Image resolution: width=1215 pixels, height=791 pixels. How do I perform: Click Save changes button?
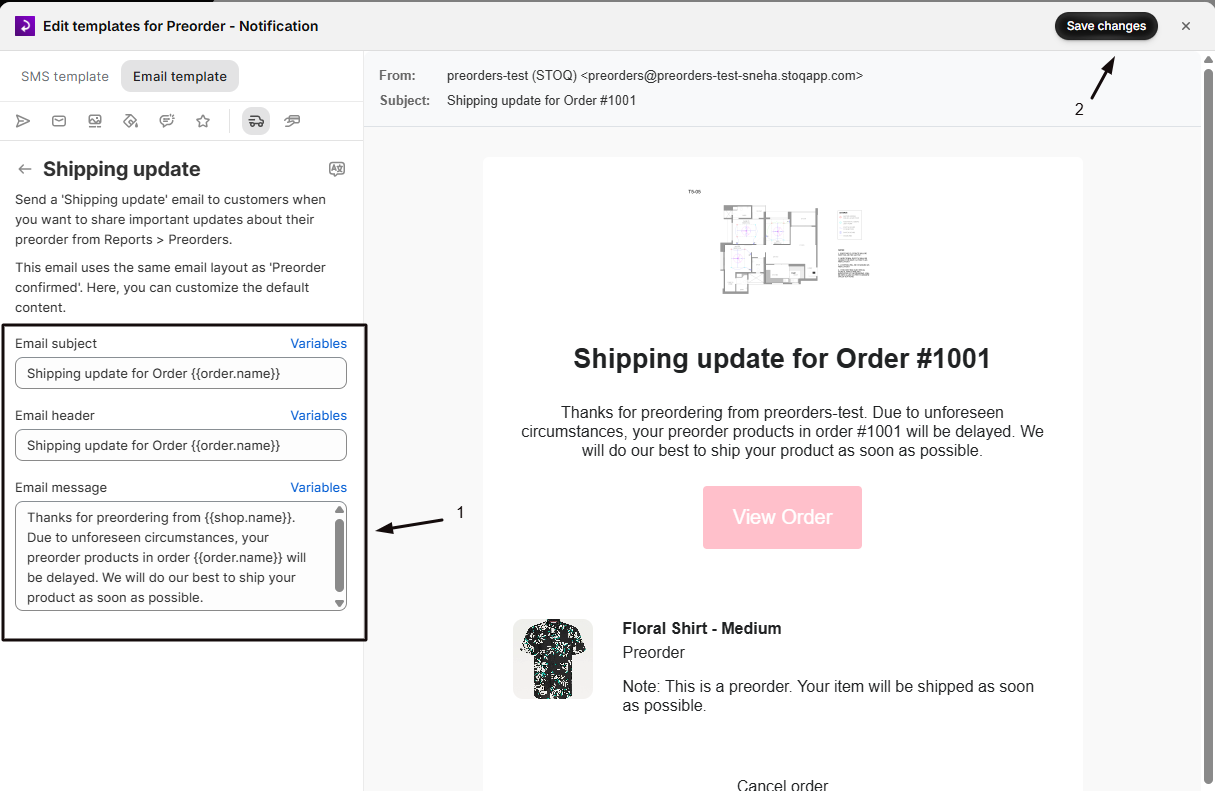pyautogui.click(x=1106, y=26)
